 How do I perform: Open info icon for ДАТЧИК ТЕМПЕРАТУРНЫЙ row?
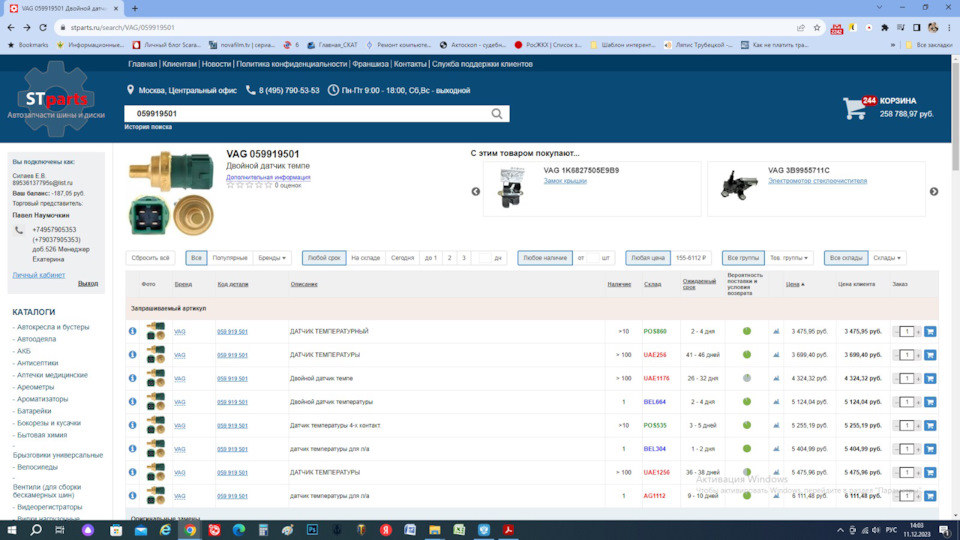tap(132, 331)
